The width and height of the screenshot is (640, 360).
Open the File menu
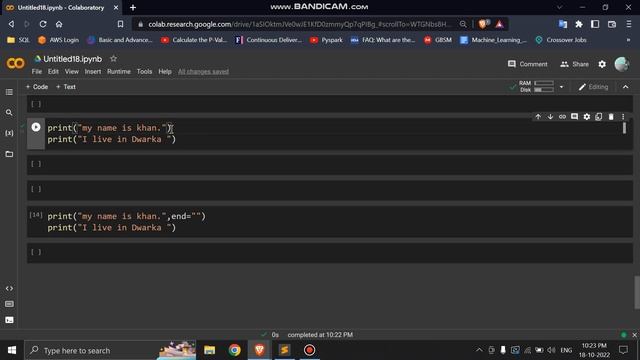(x=37, y=71)
